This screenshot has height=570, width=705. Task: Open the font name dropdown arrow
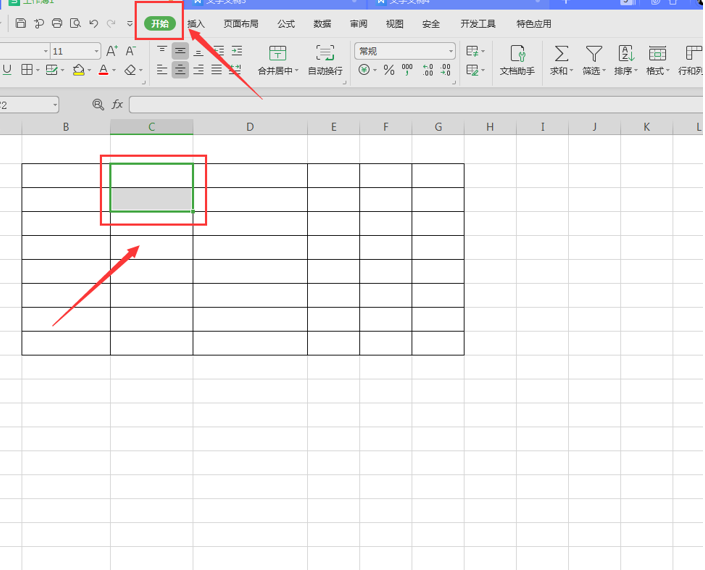pyautogui.click(x=45, y=51)
